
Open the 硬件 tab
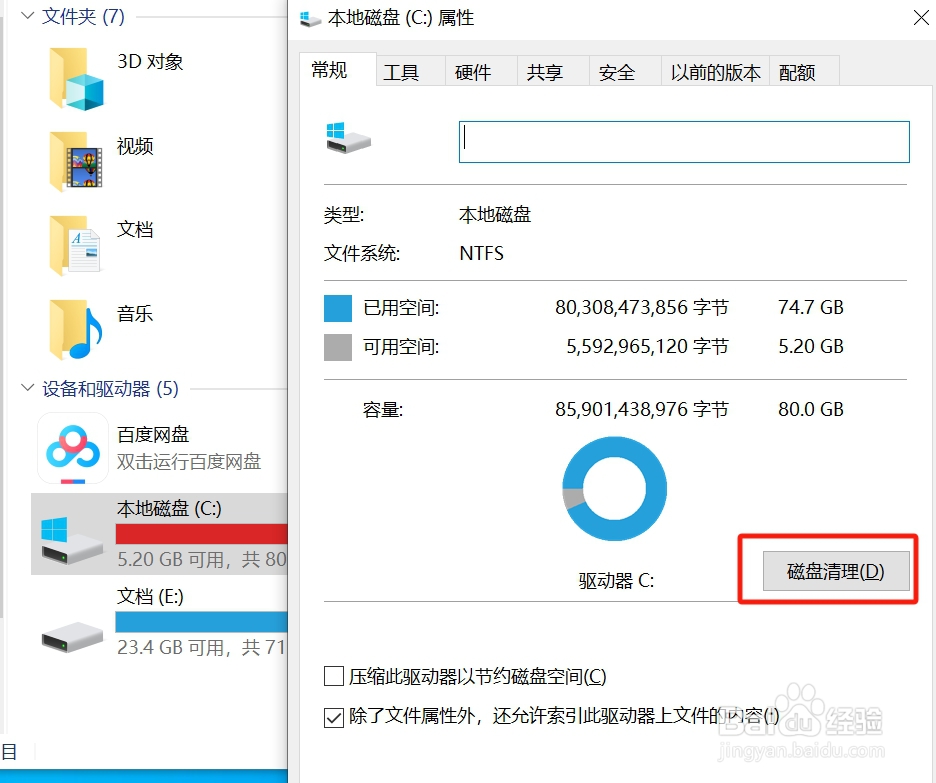[x=474, y=71]
